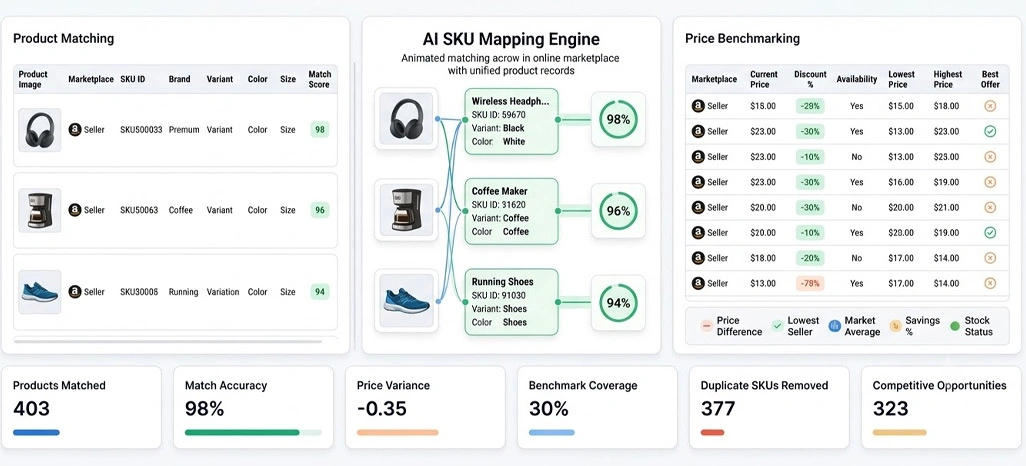Open the Coffee Maker mapping card
The image size is (1026, 466).
511,211
